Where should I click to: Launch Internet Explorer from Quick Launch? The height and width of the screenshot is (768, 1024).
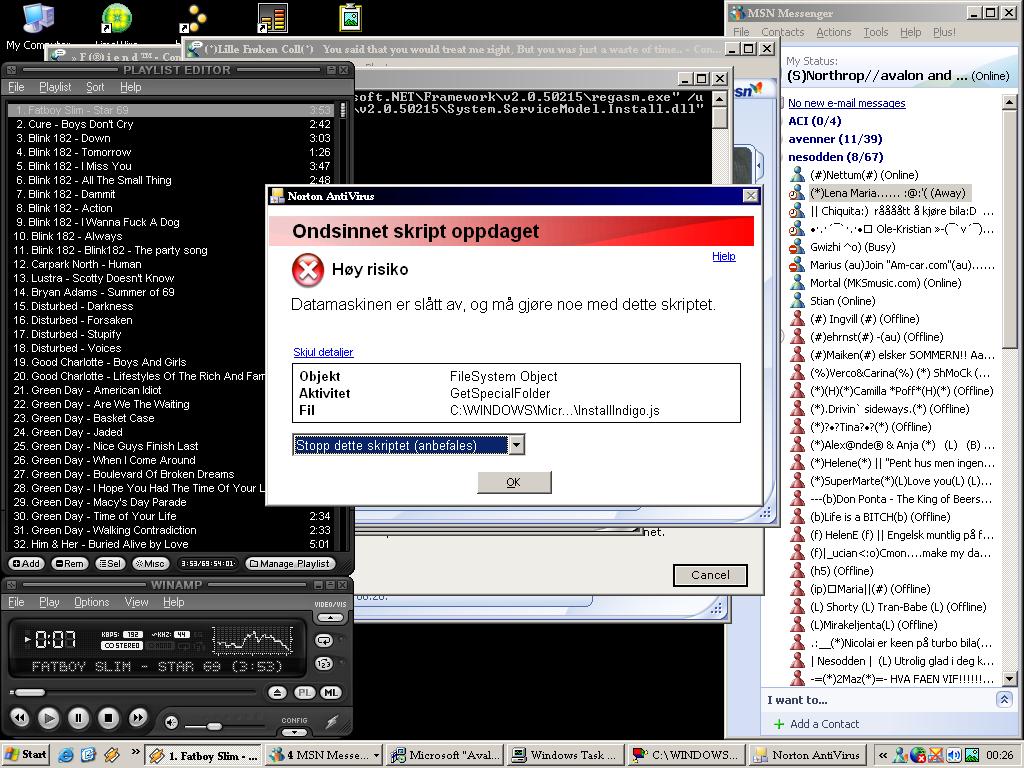[66, 755]
